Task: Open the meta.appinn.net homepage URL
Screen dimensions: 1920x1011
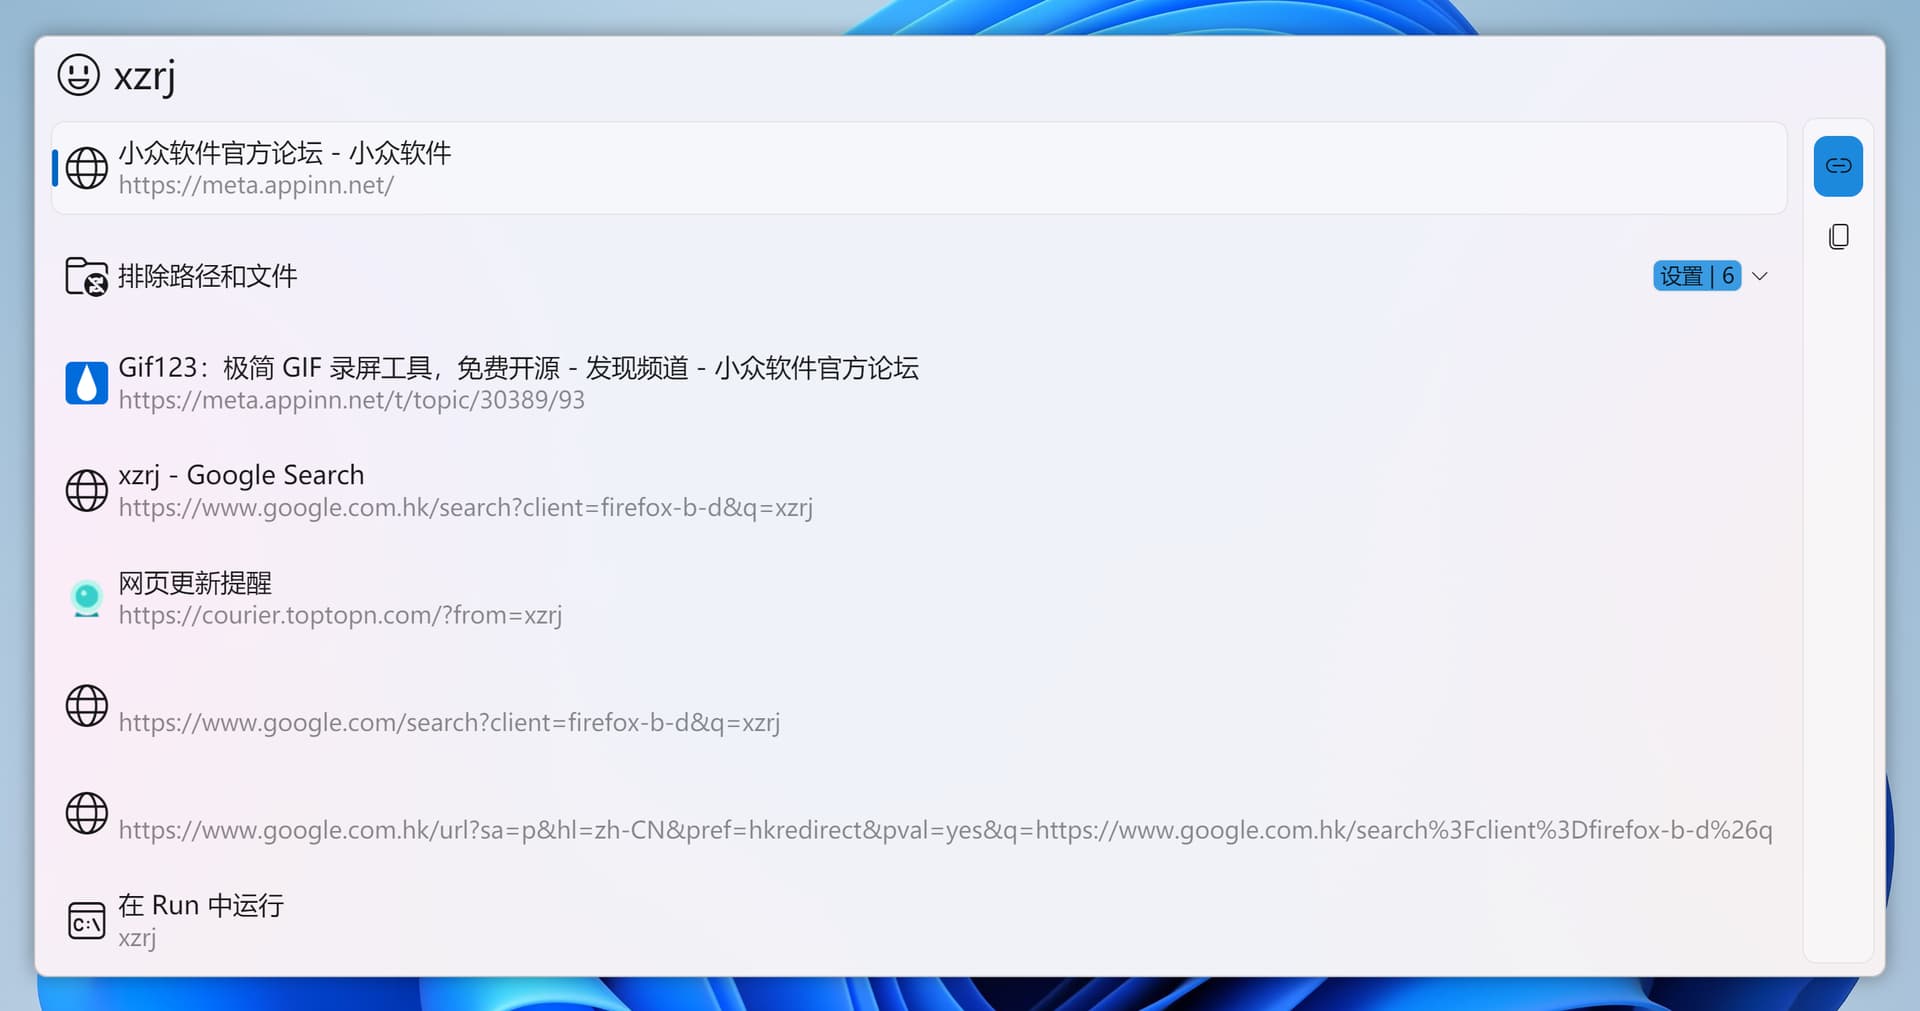Action: 256,186
